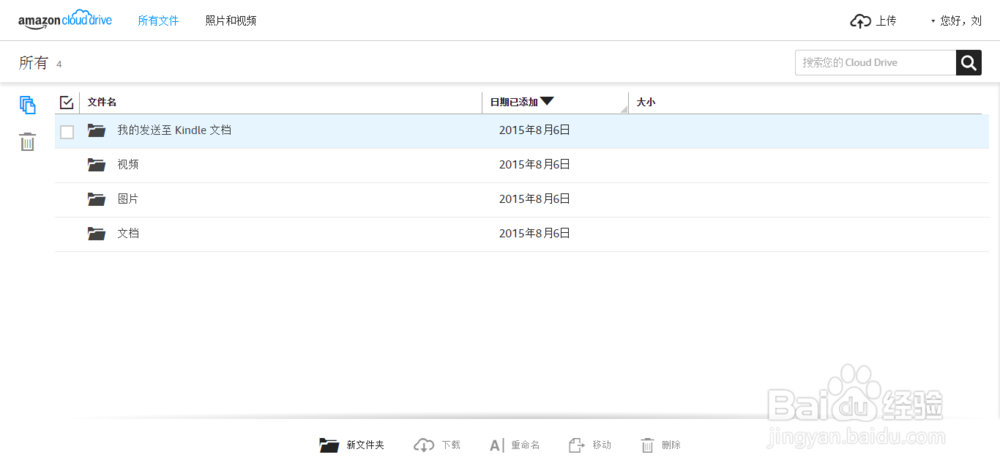Focus the Cloud Drive search field
Viewport: 1000px width, 471px height.
click(875, 62)
